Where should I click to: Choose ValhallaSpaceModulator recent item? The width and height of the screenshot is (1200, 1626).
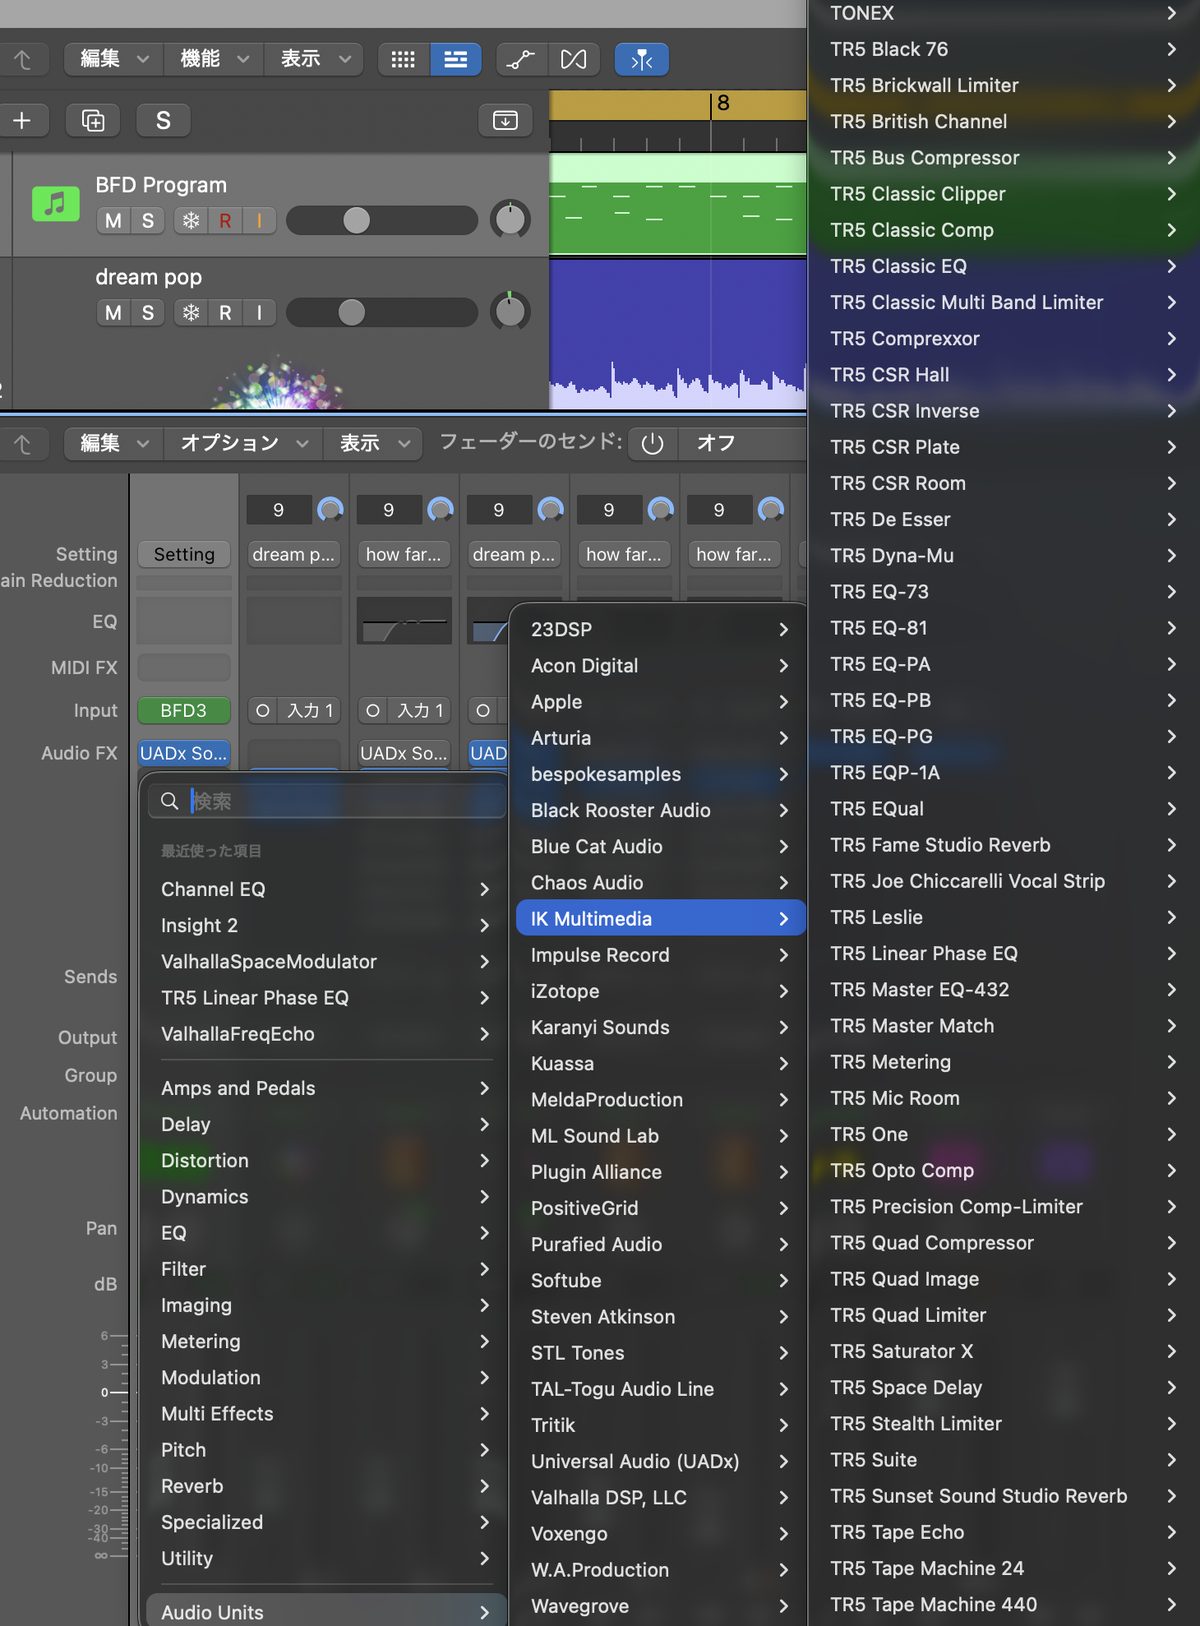(325, 962)
